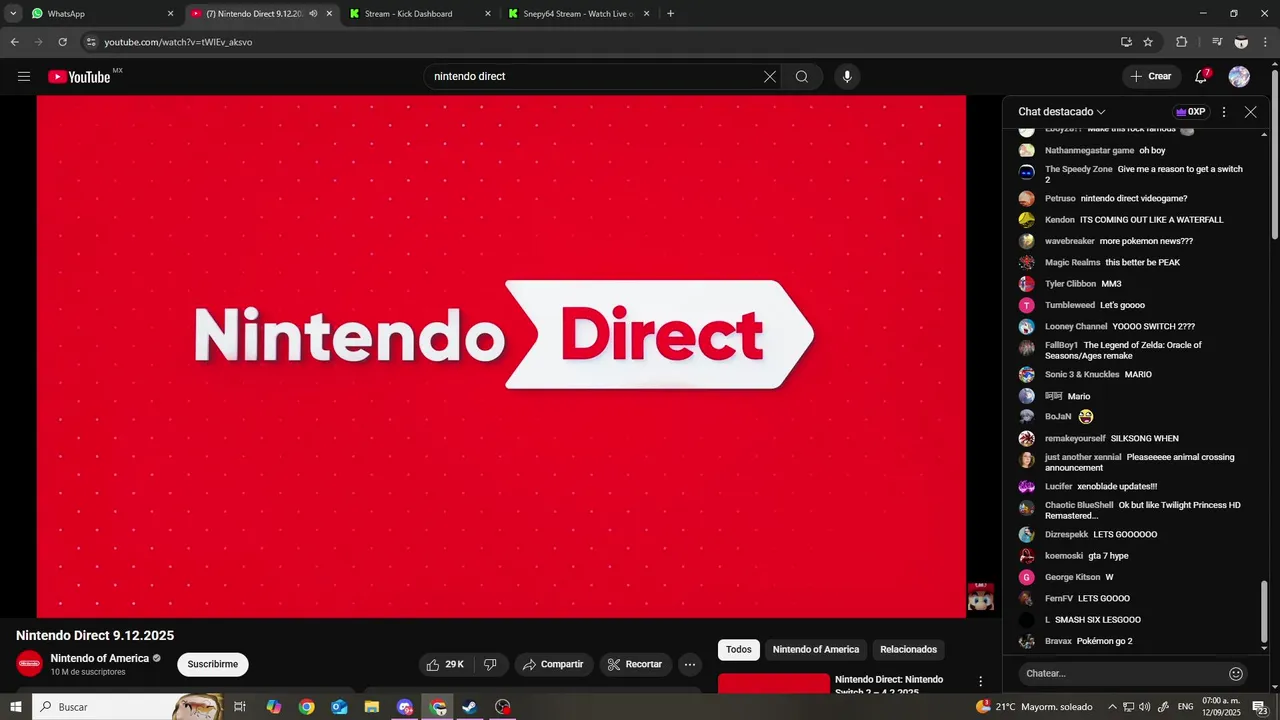The width and height of the screenshot is (1280, 720).
Task: Like the video with thumbs up
Action: click(445, 664)
